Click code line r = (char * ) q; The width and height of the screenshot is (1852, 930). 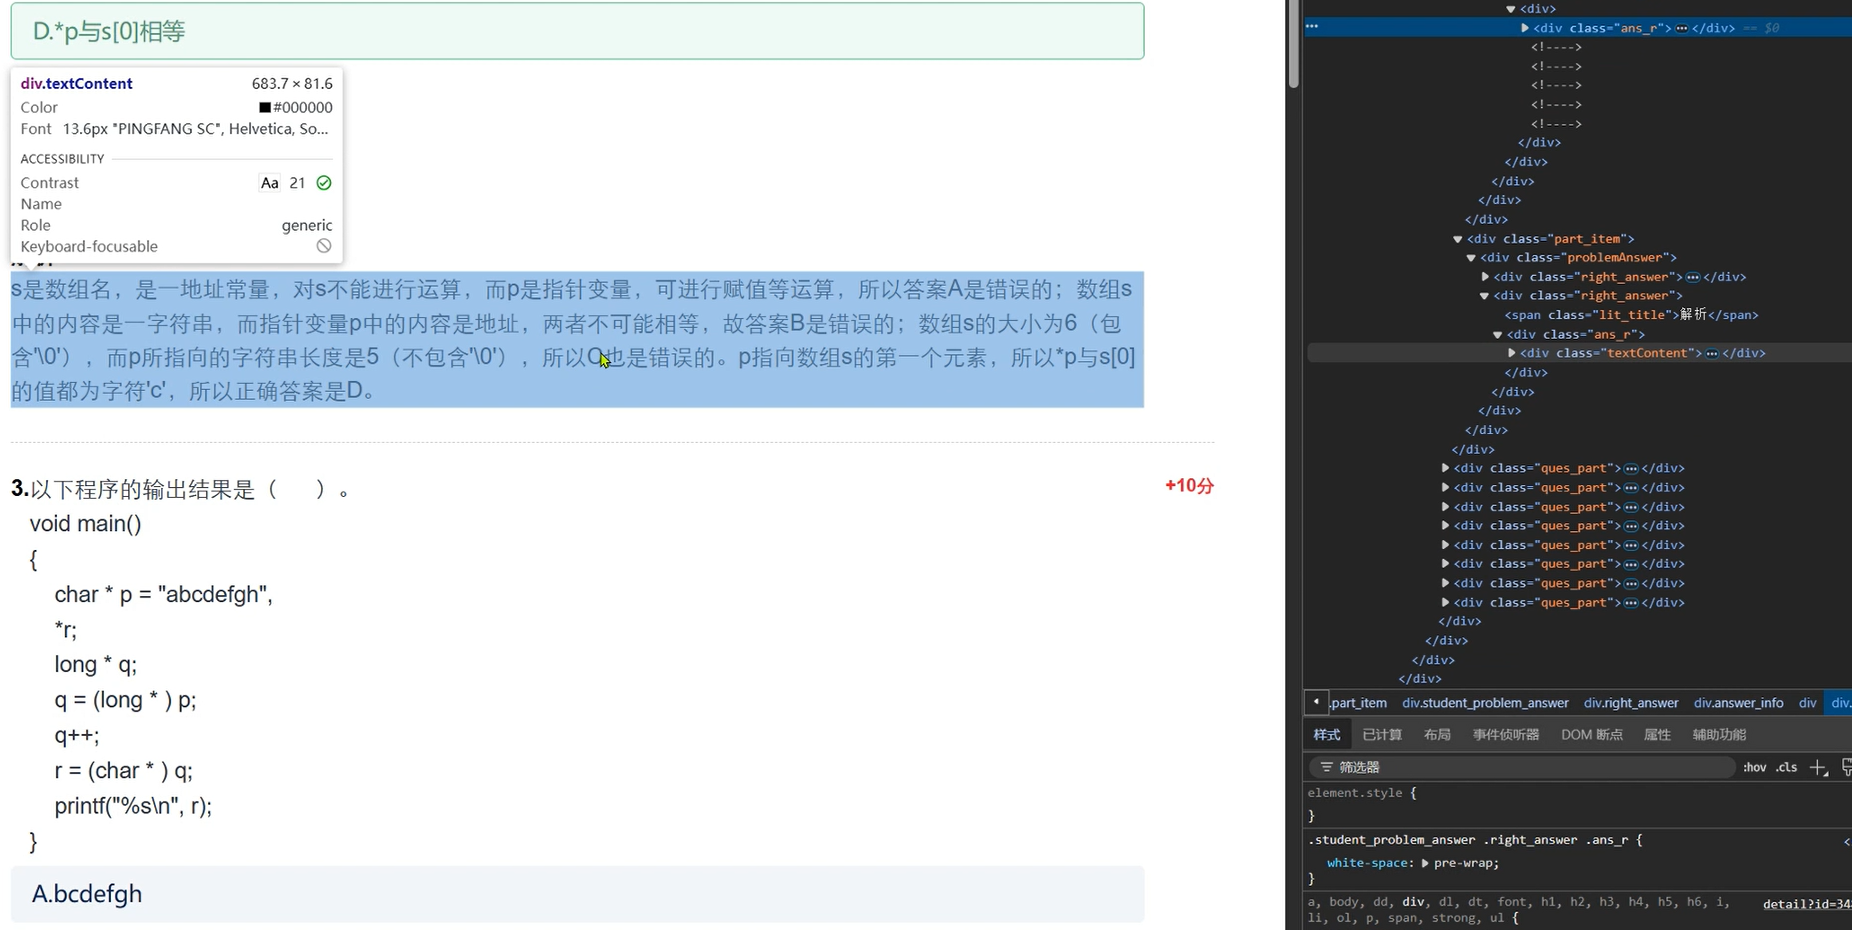[123, 770]
